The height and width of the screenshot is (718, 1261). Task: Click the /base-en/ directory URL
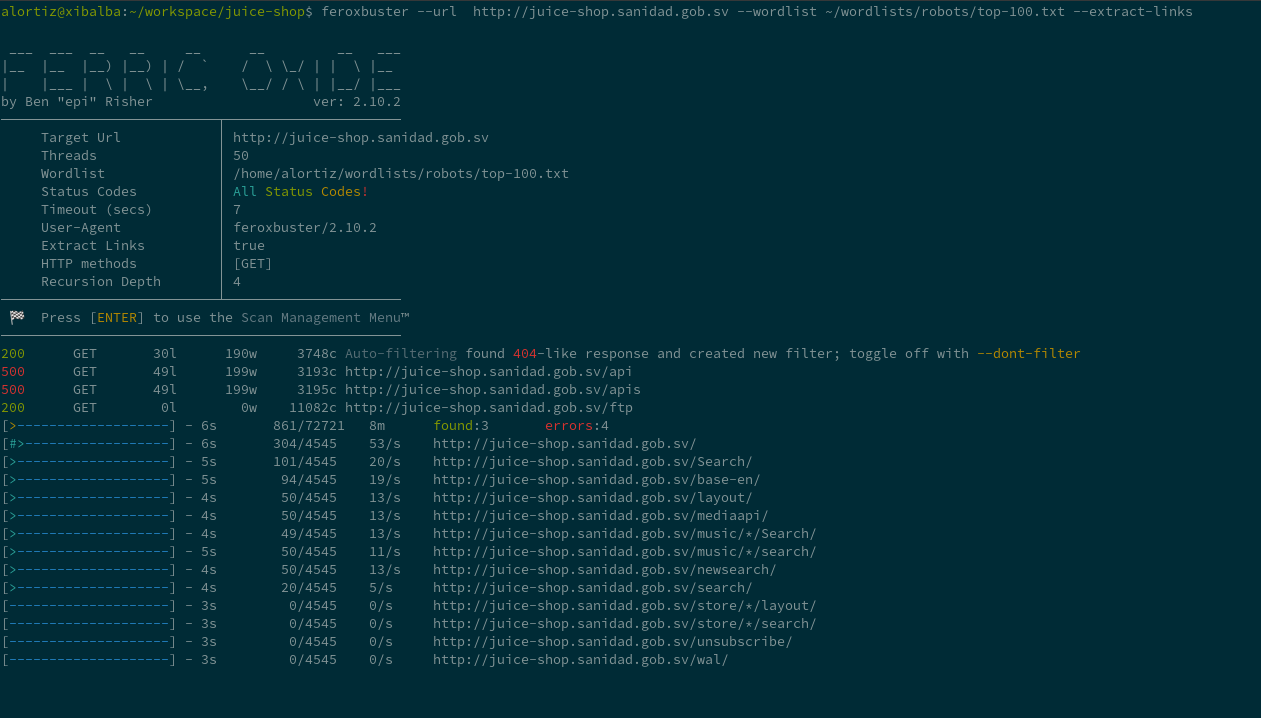(596, 480)
